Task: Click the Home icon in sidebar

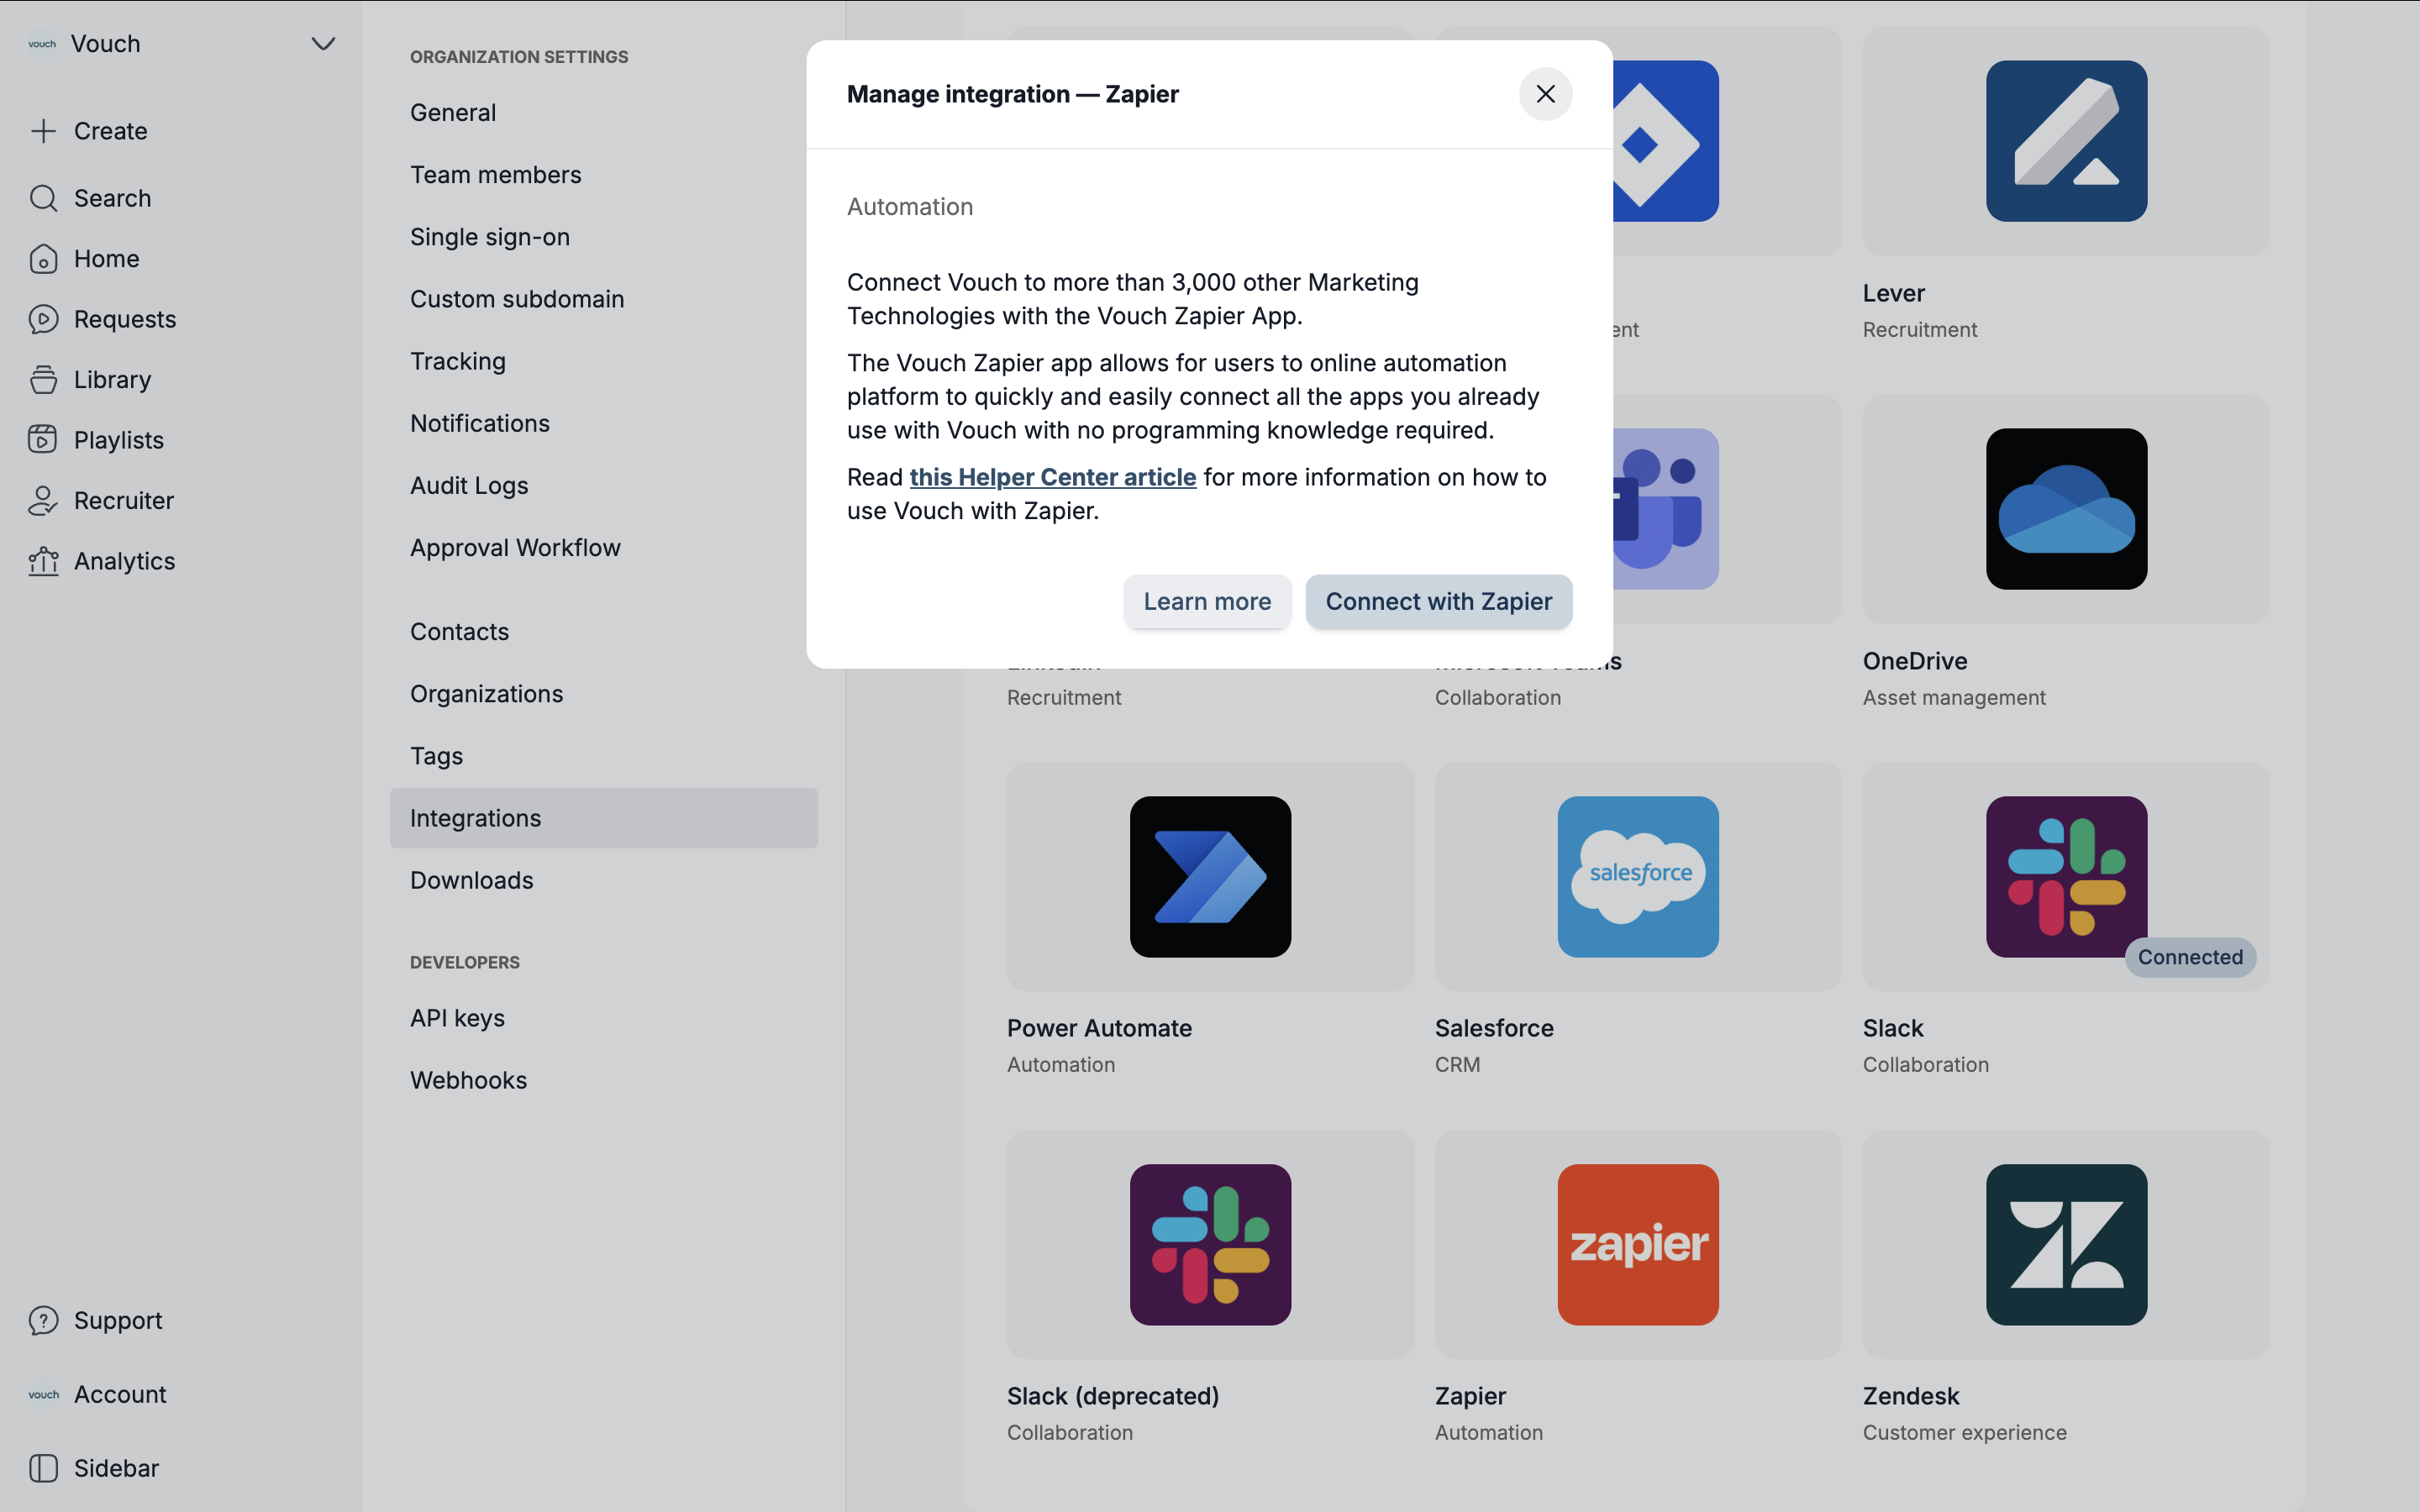Action: [43, 259]
